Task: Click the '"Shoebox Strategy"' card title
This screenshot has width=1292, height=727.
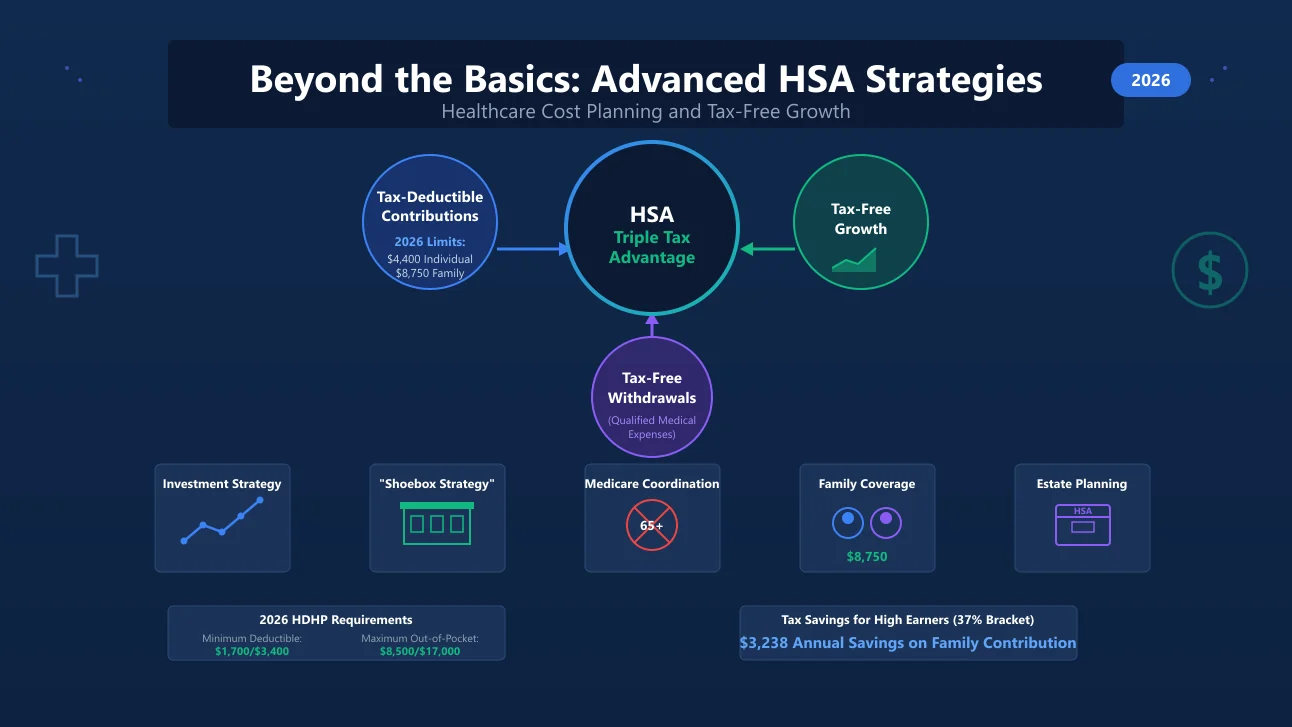Action: (437, 484)
